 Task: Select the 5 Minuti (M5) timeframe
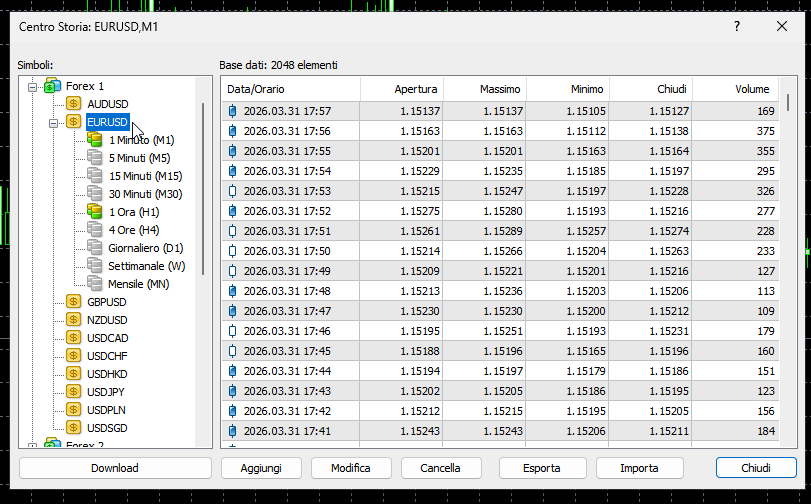(140, 158)
